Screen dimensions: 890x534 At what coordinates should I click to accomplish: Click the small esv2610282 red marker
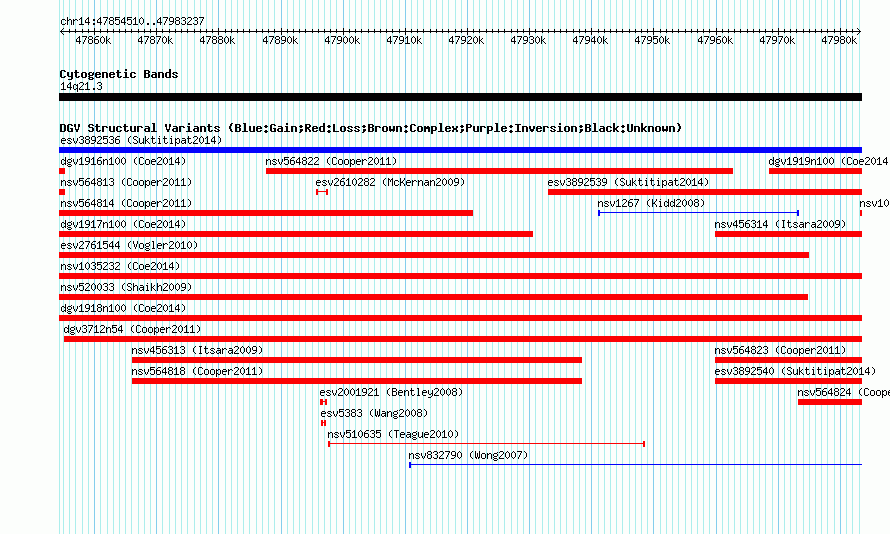coord(322,192)
